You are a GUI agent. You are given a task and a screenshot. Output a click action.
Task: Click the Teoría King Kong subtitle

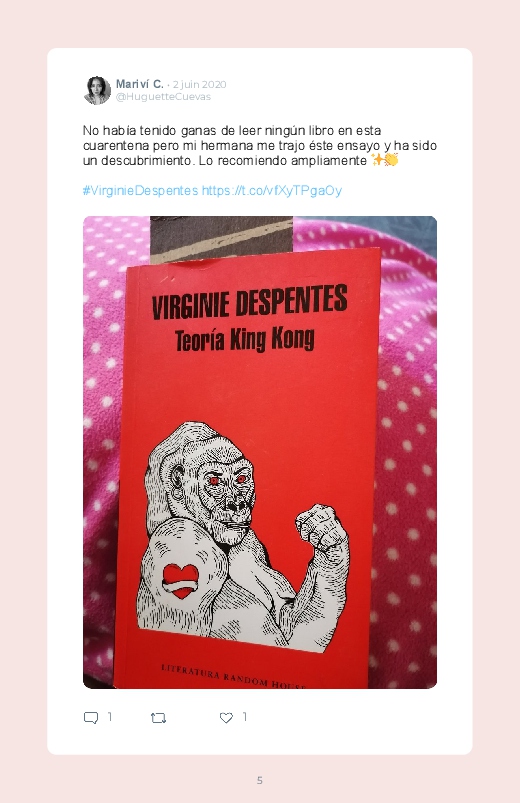click(x=244, y=339)
